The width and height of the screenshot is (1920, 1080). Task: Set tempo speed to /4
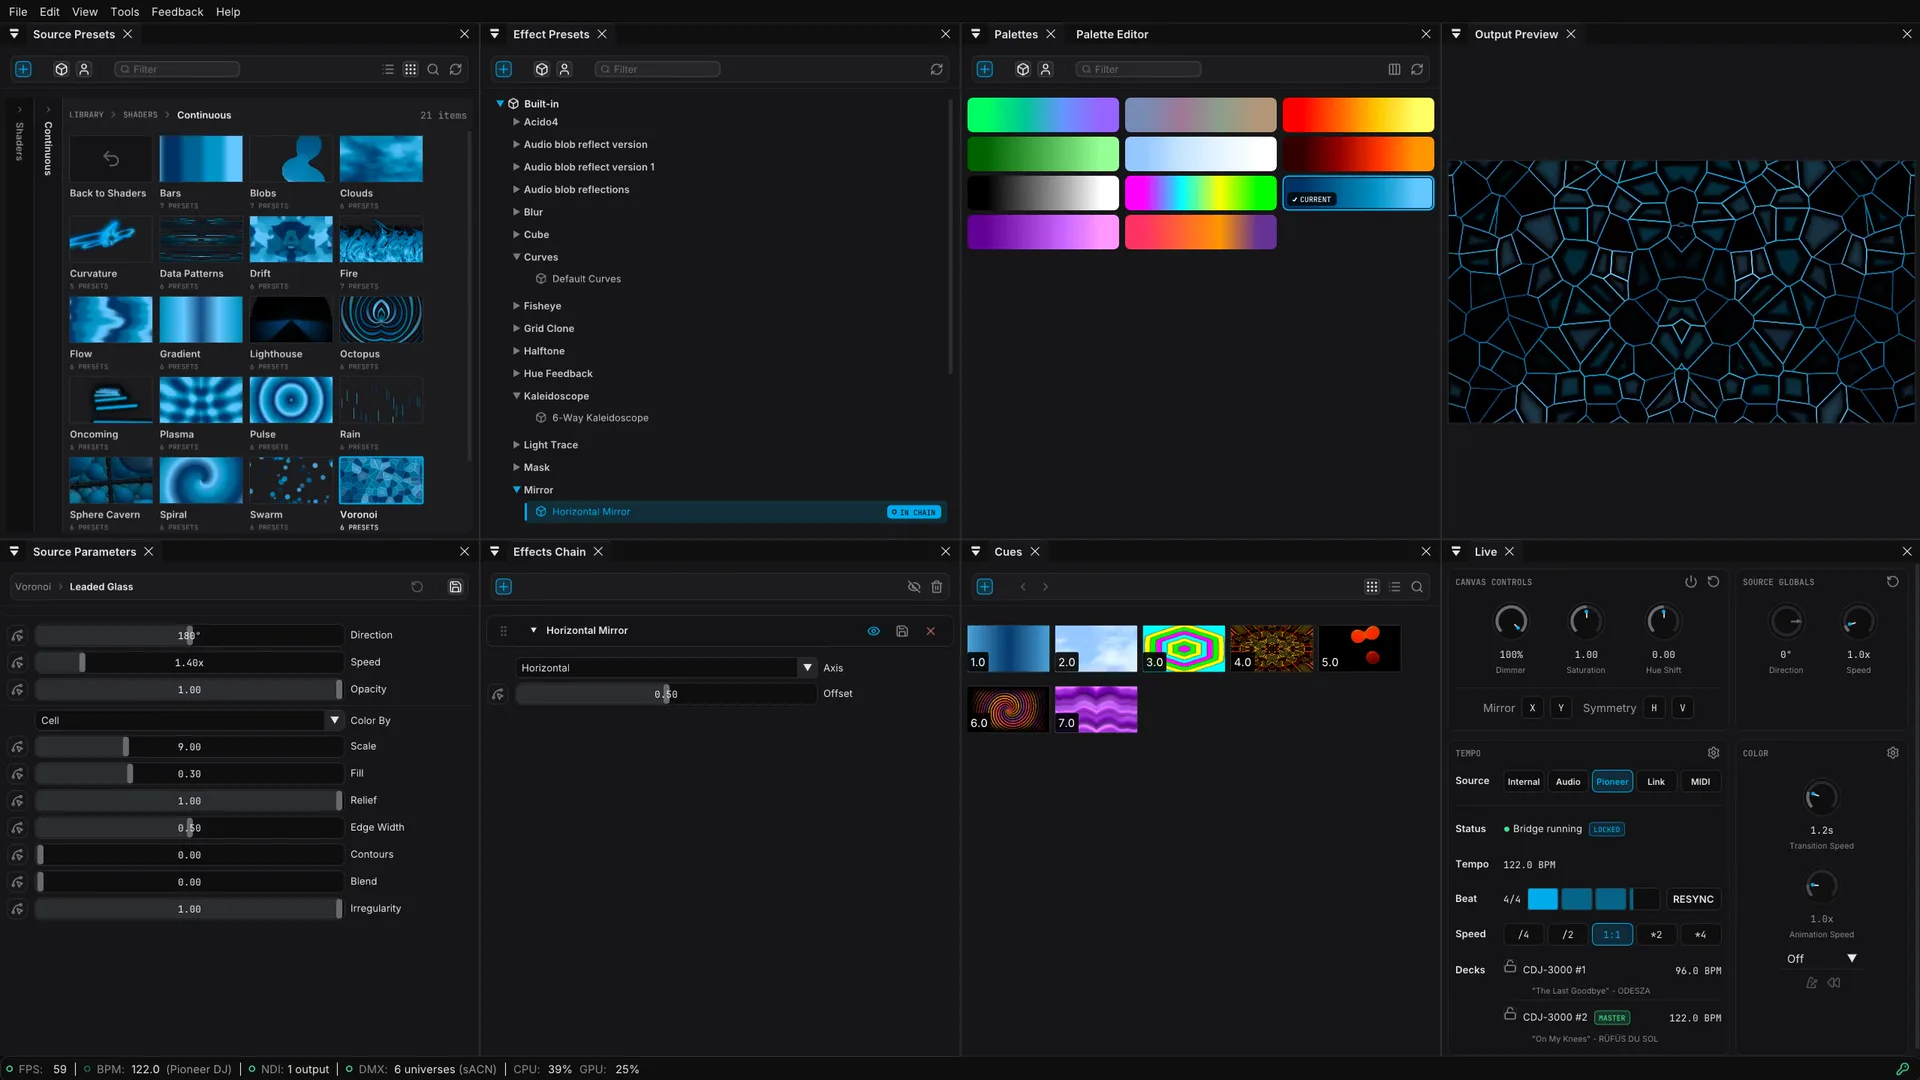[1524, 935]
